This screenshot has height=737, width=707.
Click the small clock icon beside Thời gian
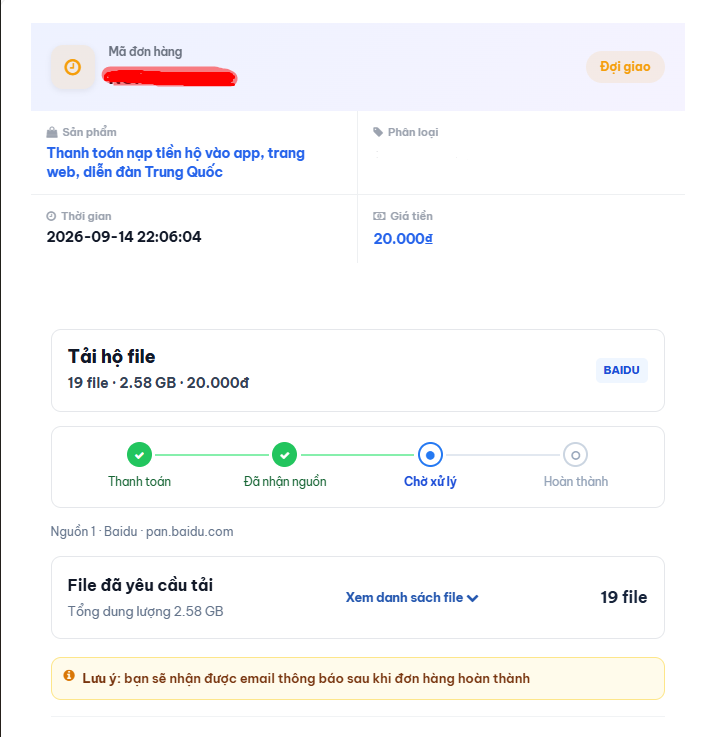51,216
